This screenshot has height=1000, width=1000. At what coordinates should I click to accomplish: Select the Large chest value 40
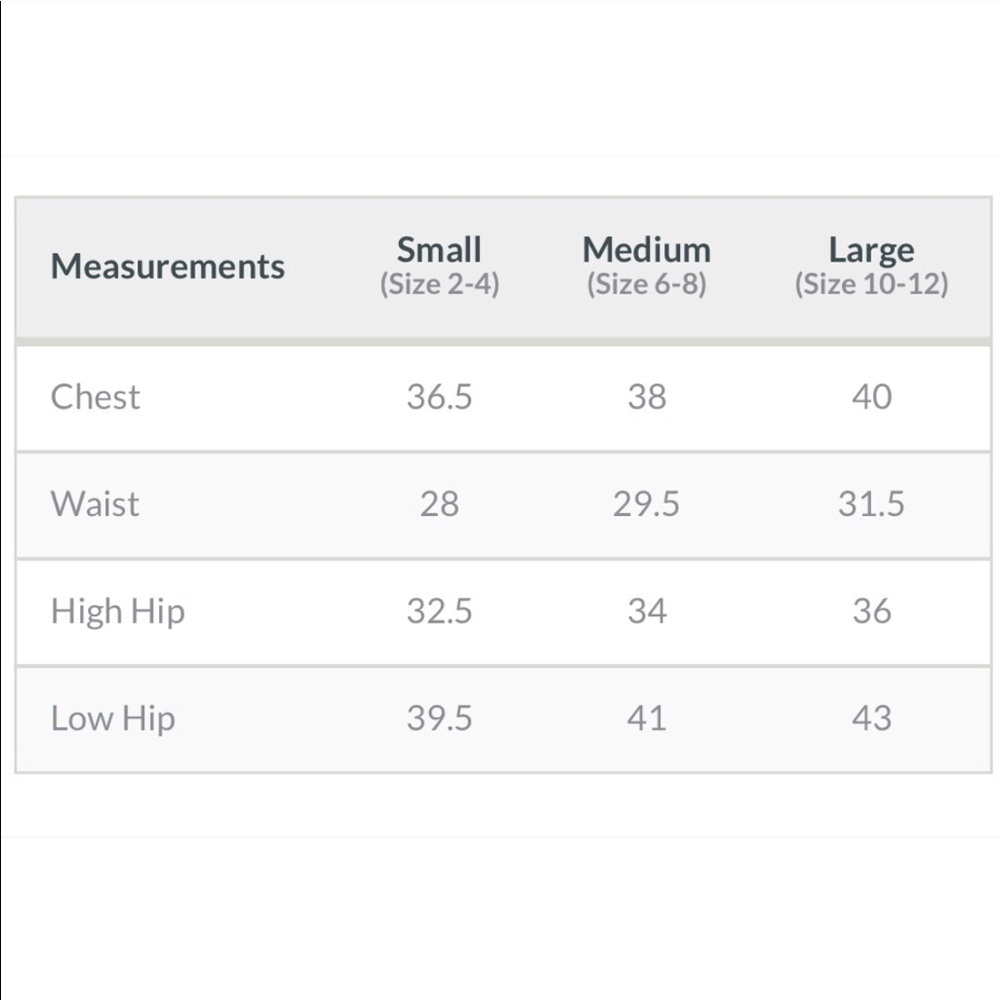871,397
